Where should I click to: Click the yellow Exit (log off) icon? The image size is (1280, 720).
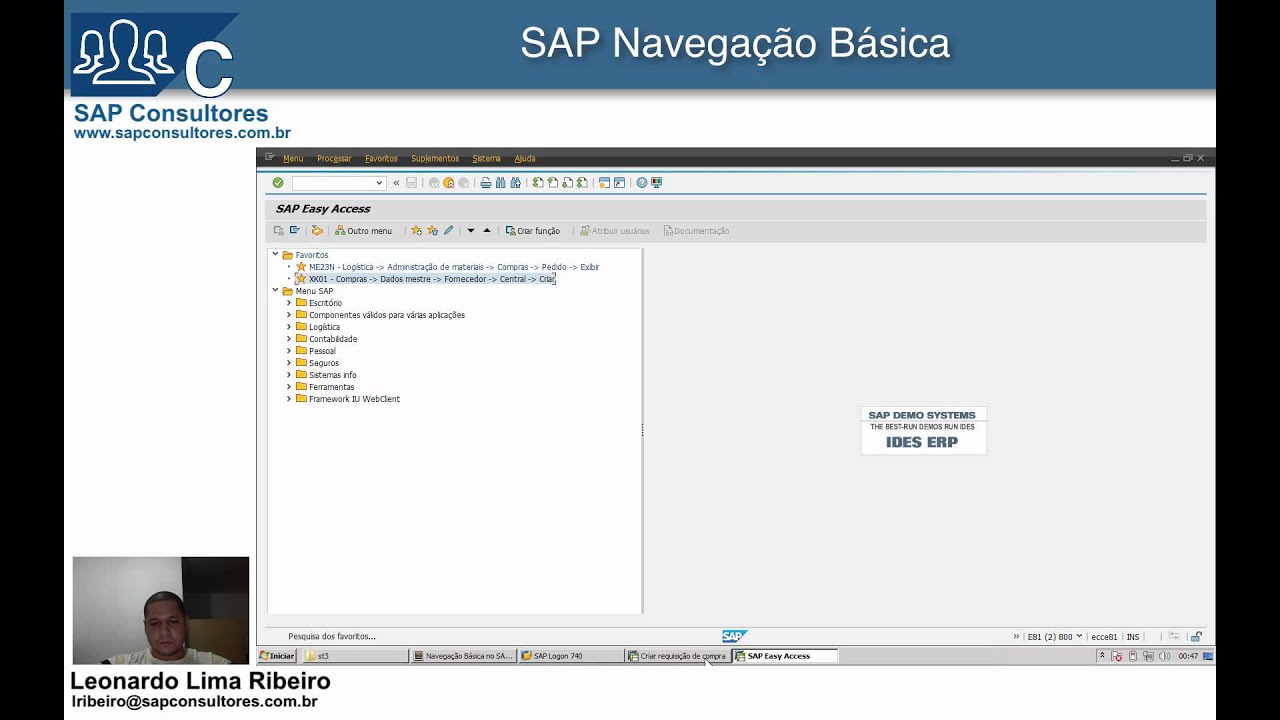(x=449, y=183)
